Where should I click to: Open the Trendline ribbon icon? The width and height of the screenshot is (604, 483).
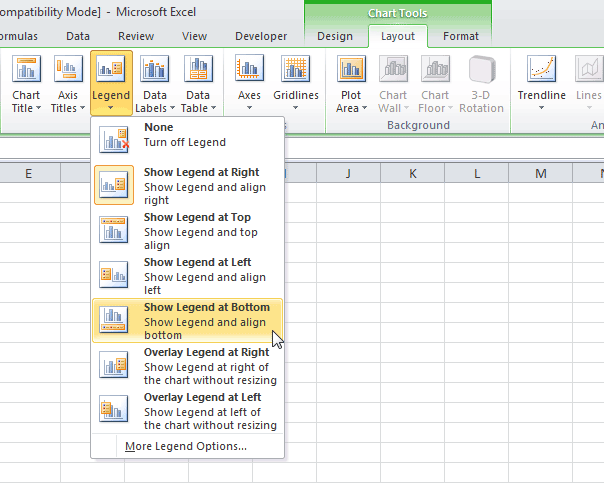pyautogui.click(x=542, y=69)
